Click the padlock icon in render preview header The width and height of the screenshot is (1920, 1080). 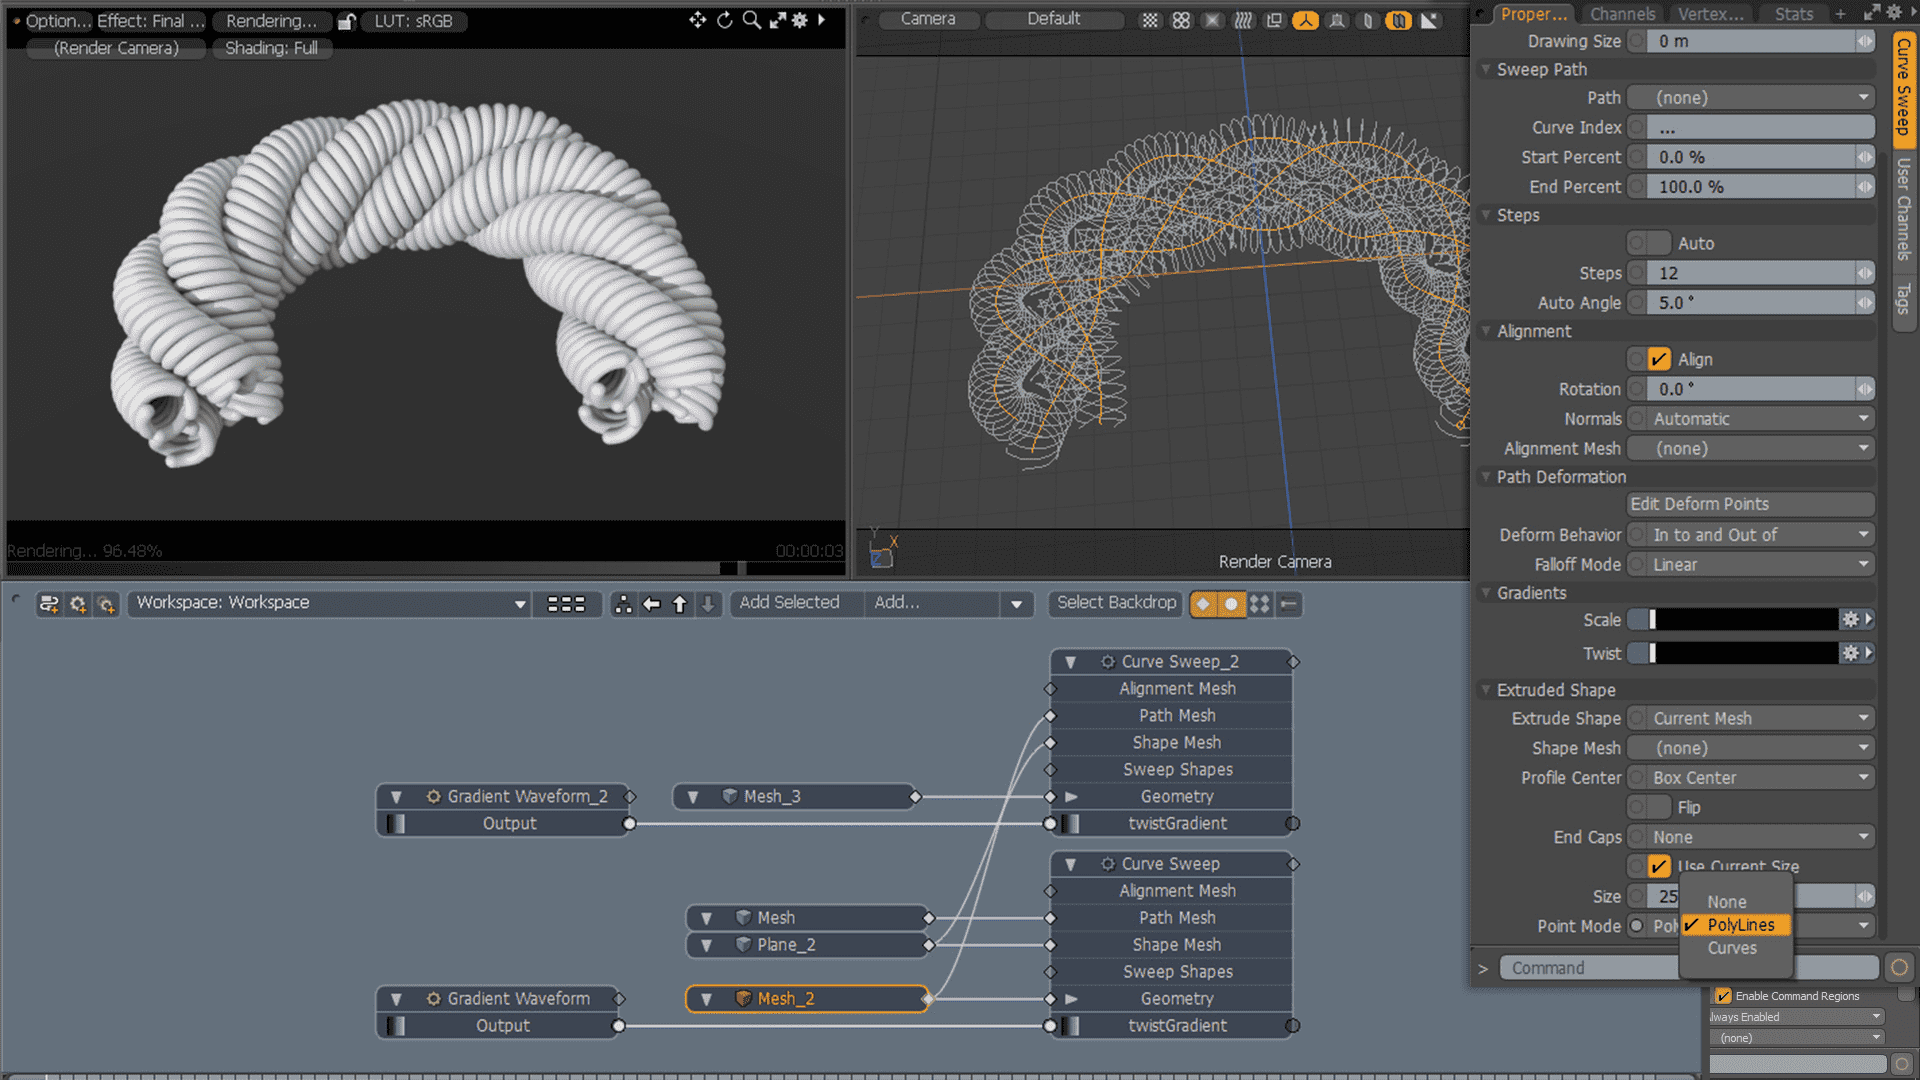[346, 21]
